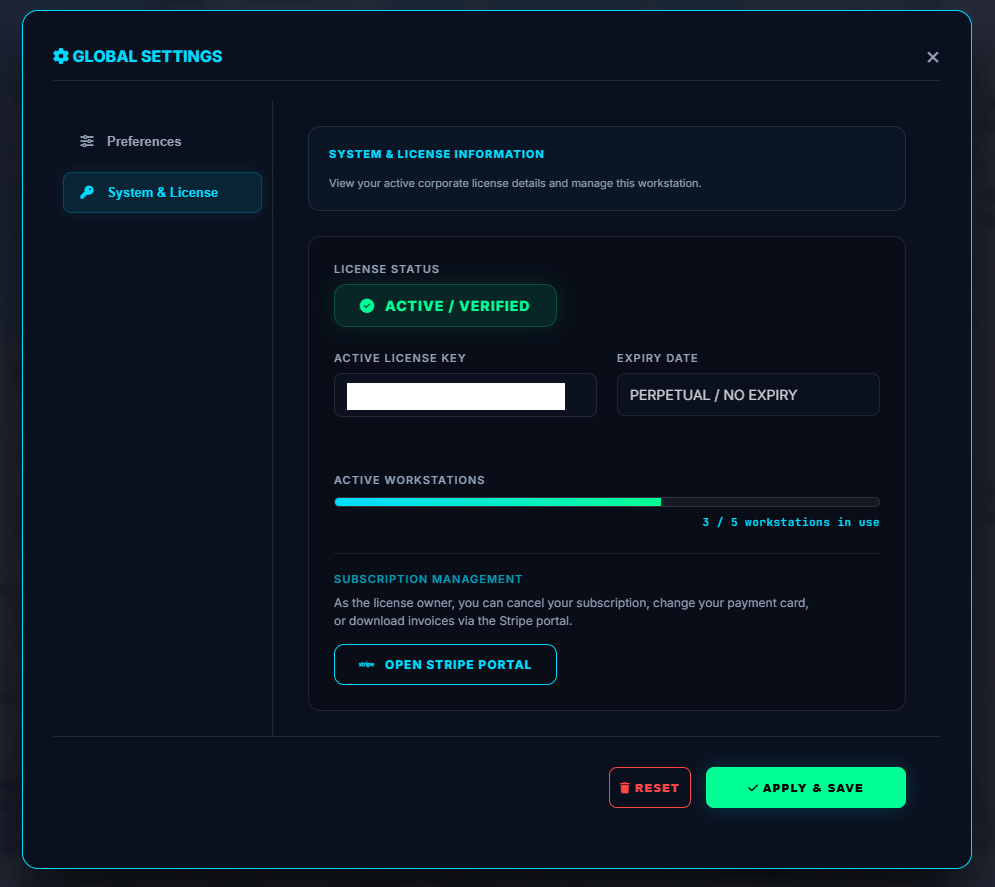Click inside the Active License Key field
Image resolution: width=995 pixels, height=887 pixels.
pos(465,395)
